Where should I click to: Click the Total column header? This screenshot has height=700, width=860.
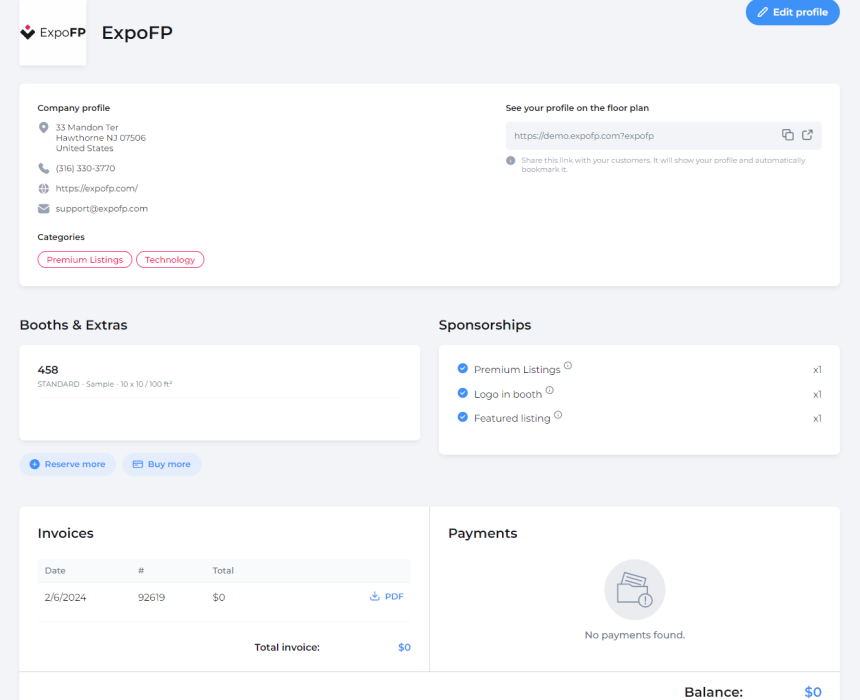click(223, 571)
